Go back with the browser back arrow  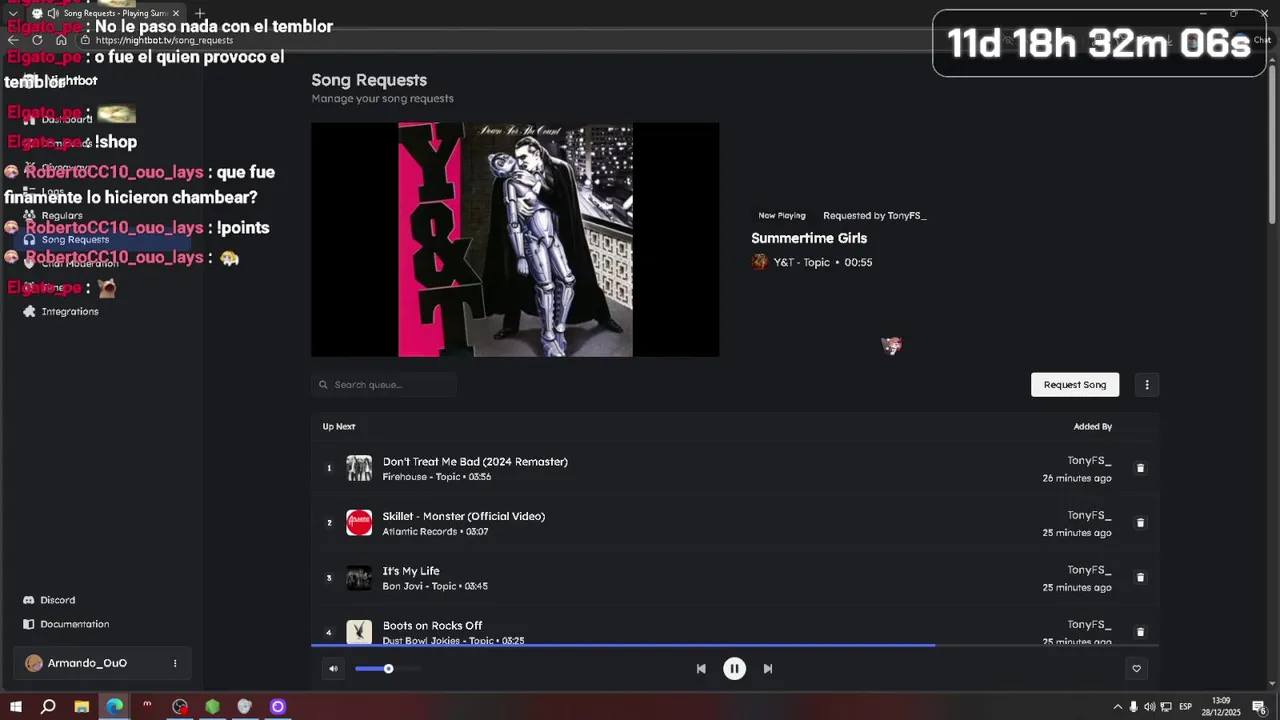pyautogui.click(x=13, y=40)
